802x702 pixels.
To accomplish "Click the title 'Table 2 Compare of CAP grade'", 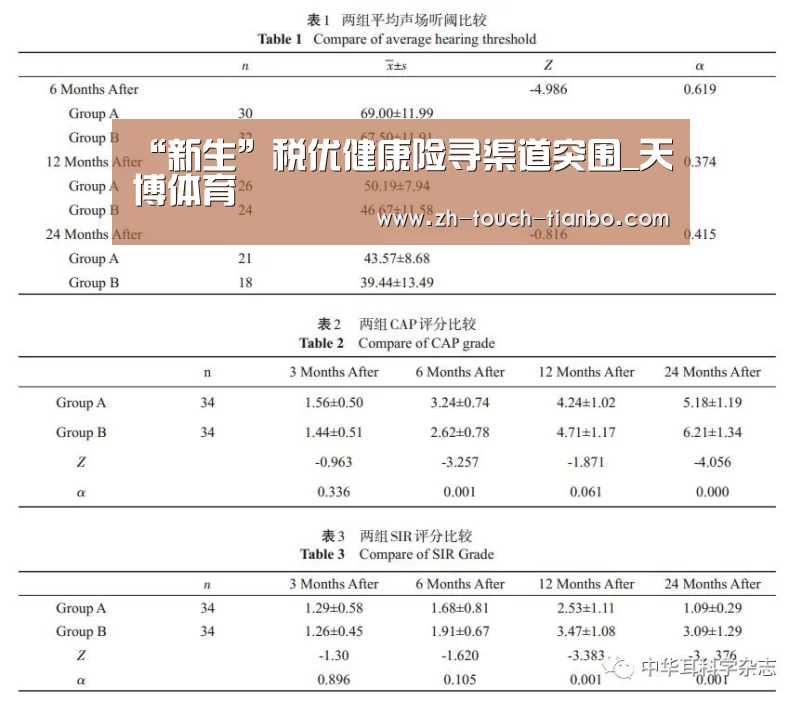I will [x=397, y=343].
